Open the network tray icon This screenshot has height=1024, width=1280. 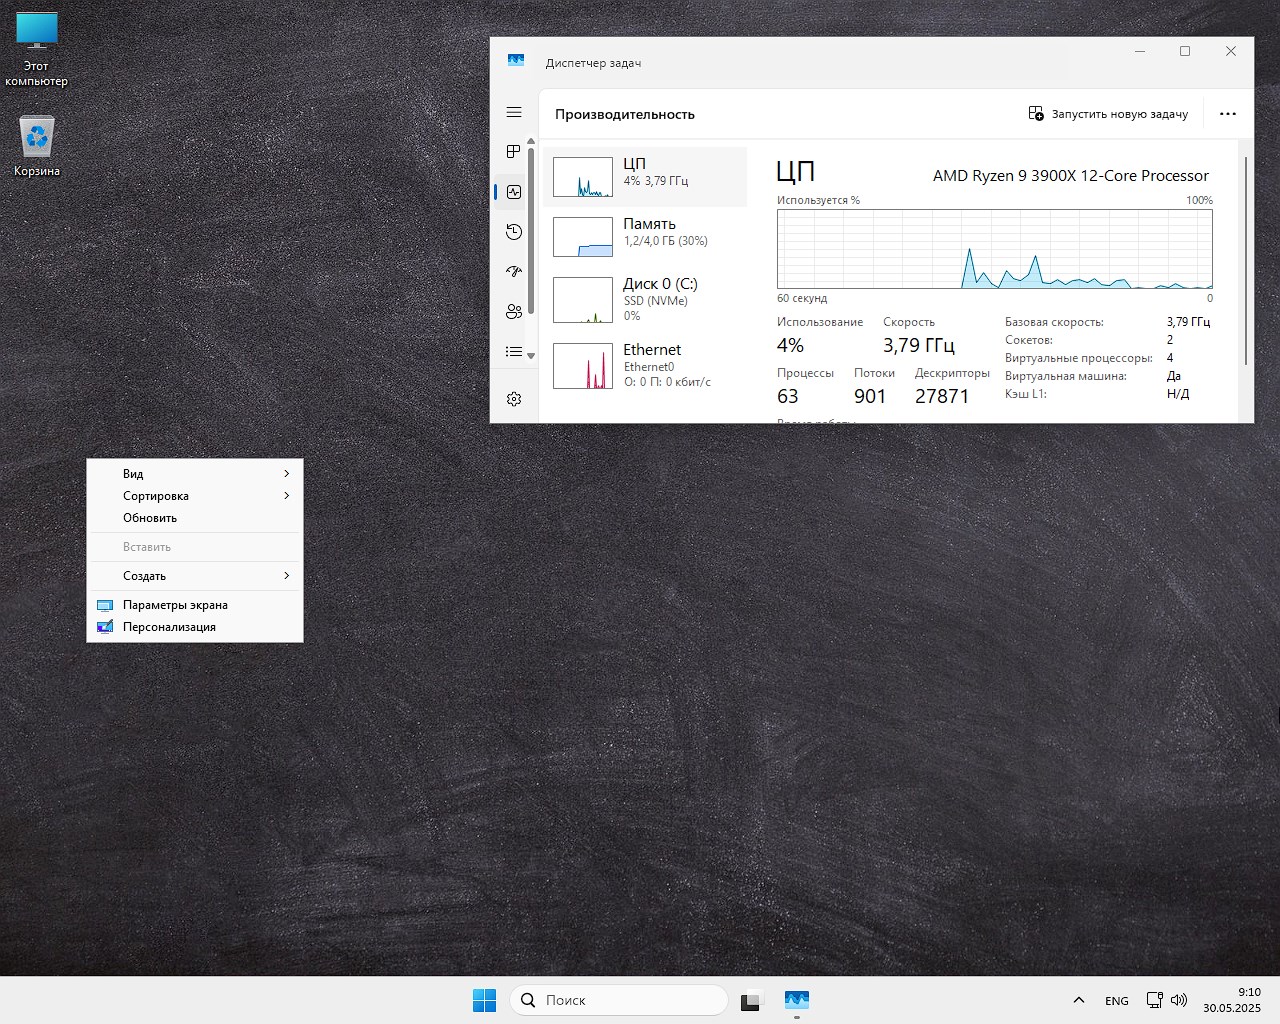(1154, 1000)
